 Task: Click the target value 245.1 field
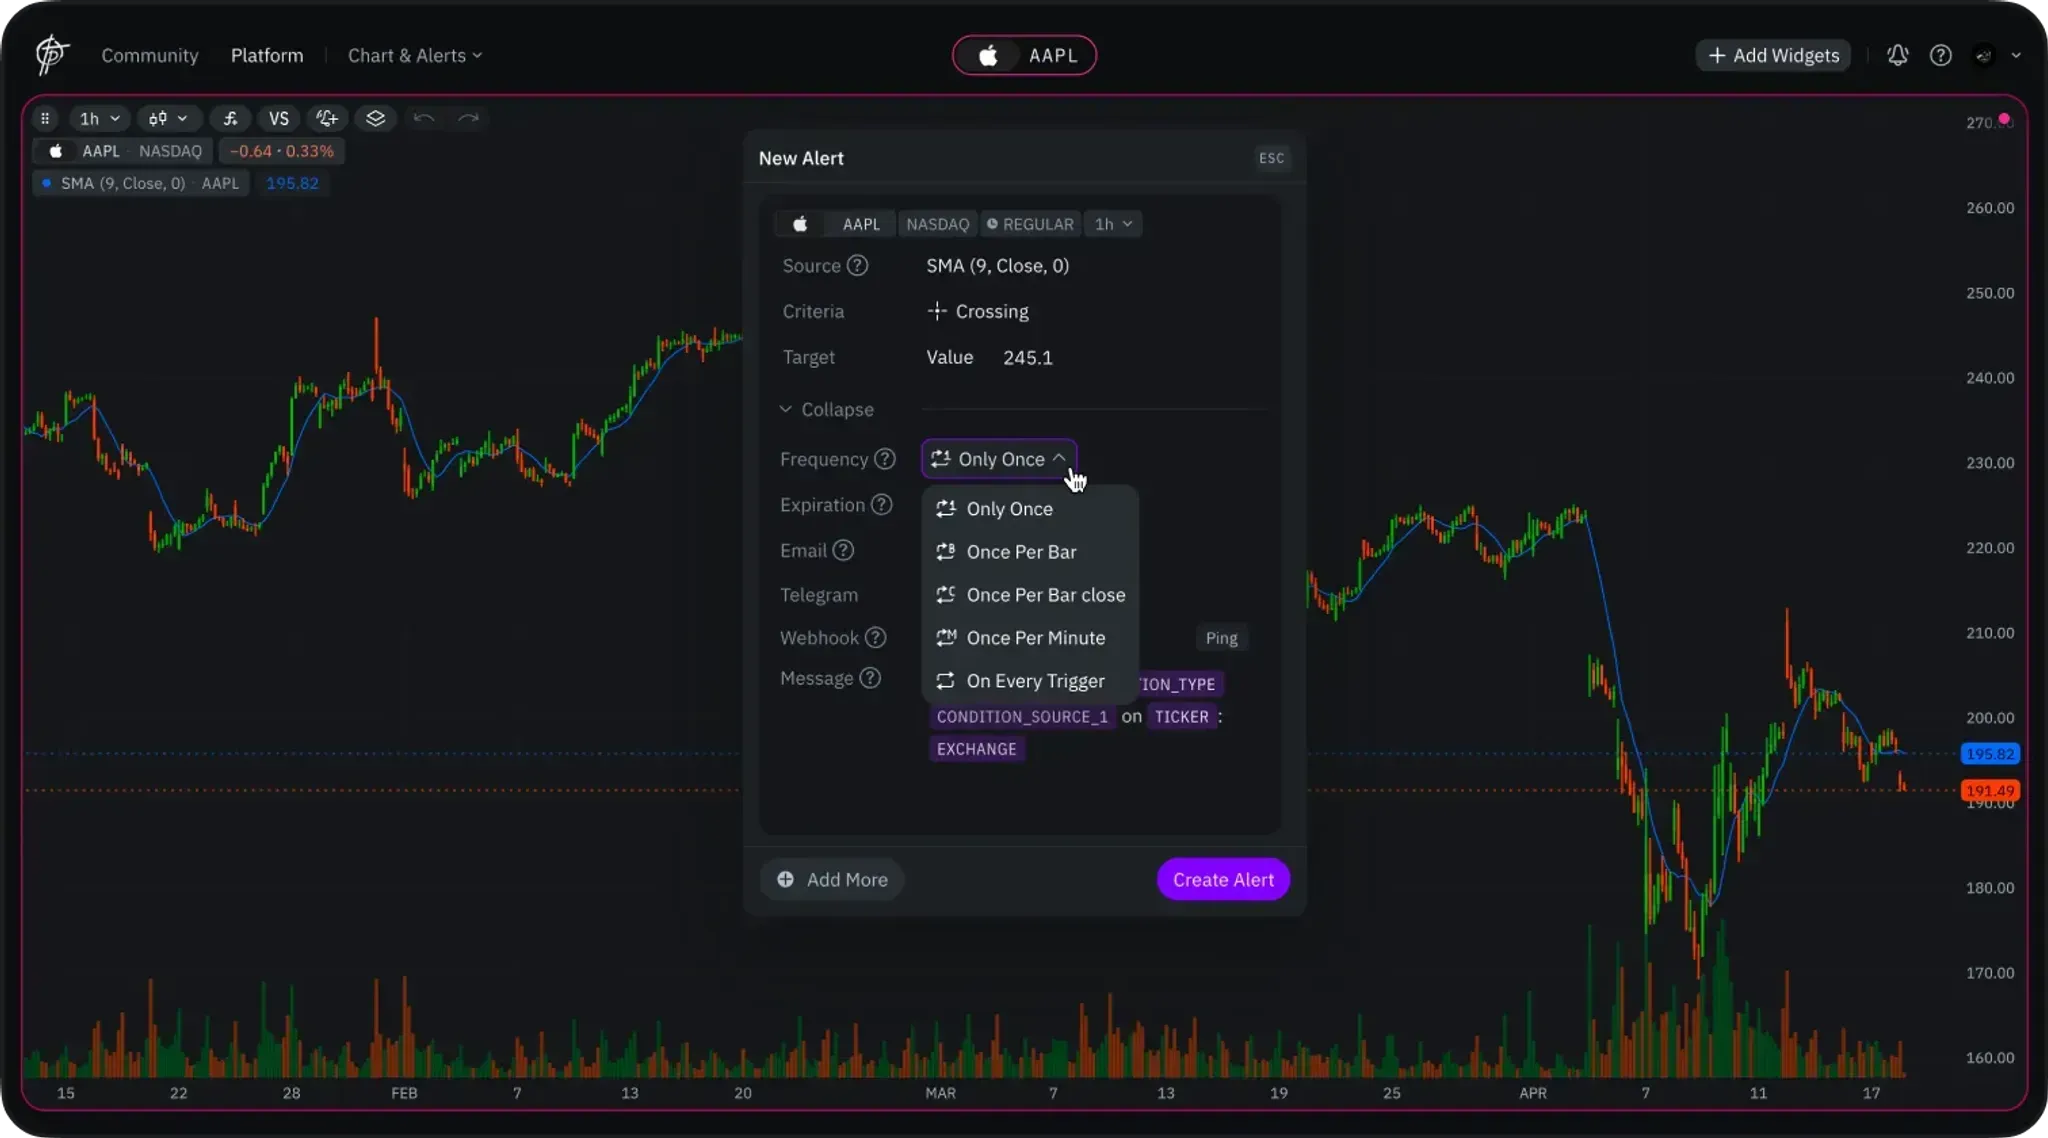coord(1027,357)
